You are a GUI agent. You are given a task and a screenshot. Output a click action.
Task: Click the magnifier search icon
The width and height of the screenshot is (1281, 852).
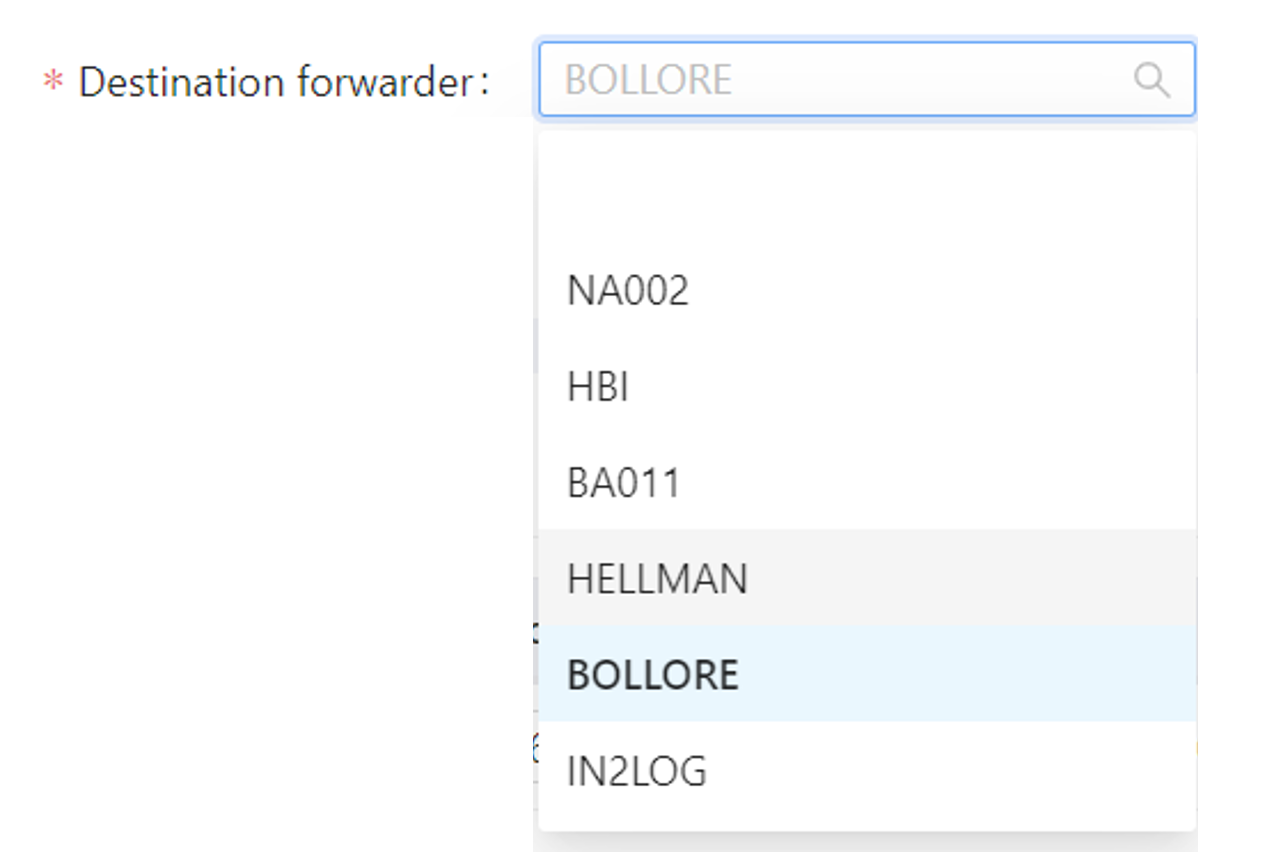(x=1151, y=80)
